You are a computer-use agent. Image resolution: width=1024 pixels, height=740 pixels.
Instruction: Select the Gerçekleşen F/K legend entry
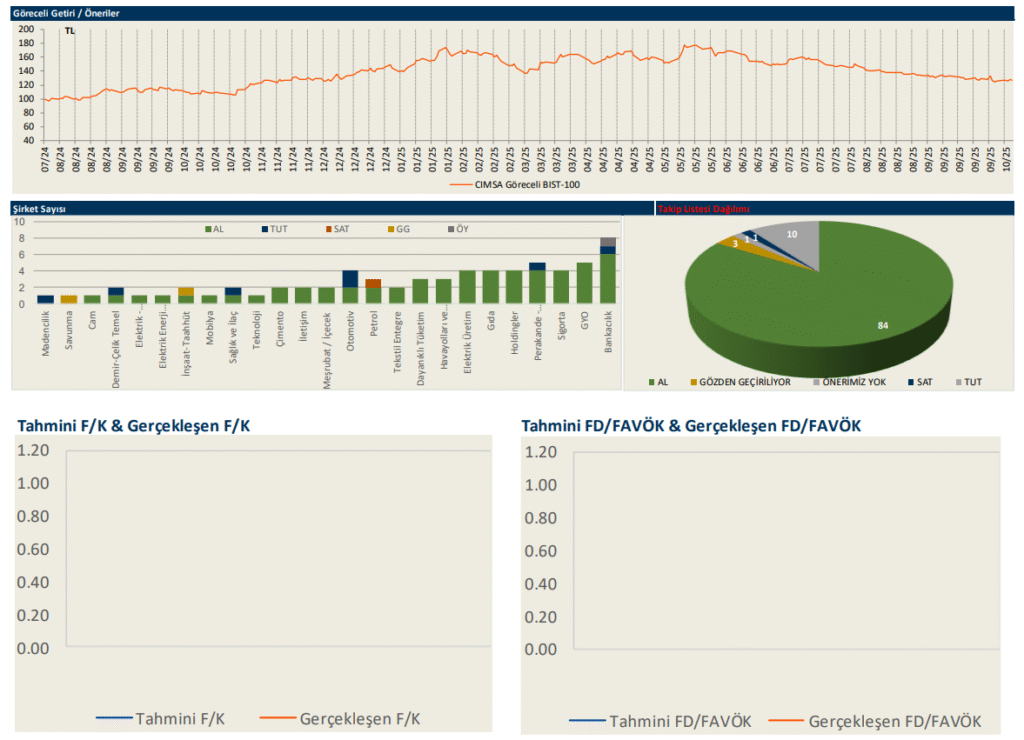pos(339,718)
